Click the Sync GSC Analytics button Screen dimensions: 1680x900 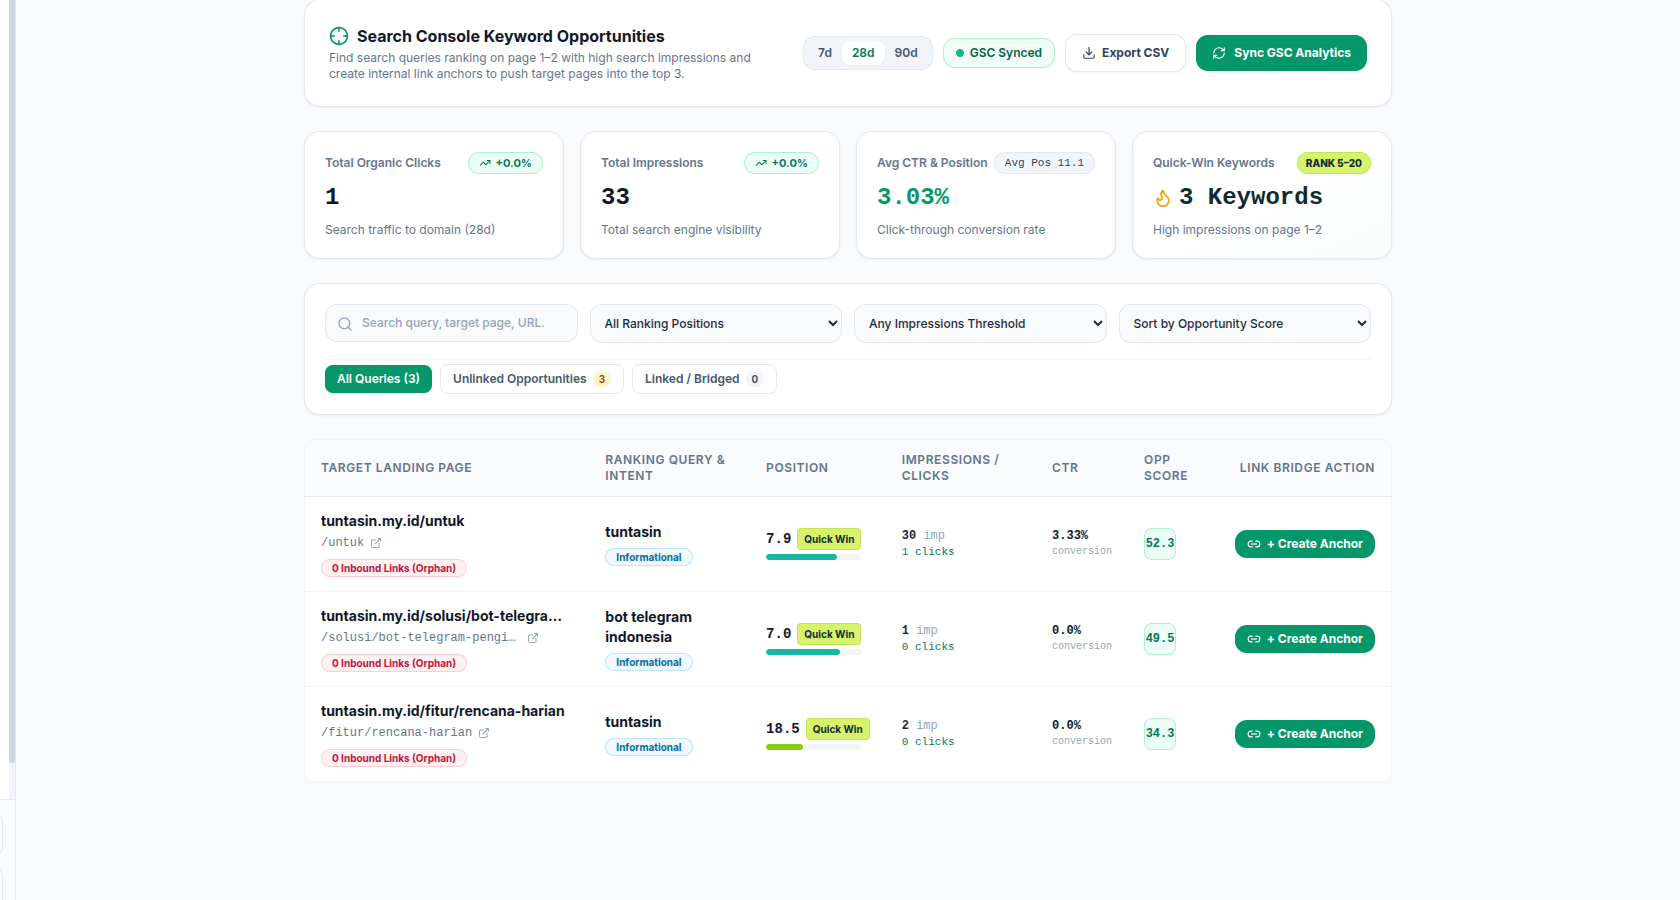pyautogui.click(x=1281, y=53)
